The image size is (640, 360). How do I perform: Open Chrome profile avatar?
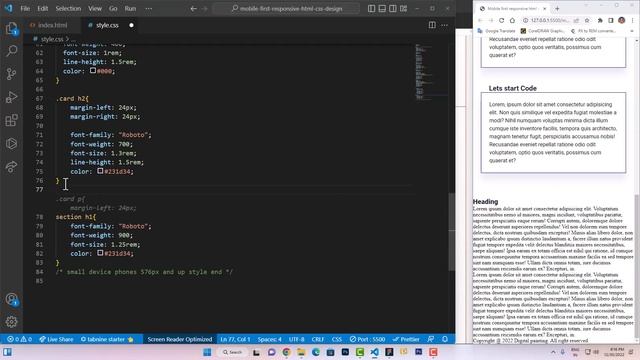click(x=622, y=20)
